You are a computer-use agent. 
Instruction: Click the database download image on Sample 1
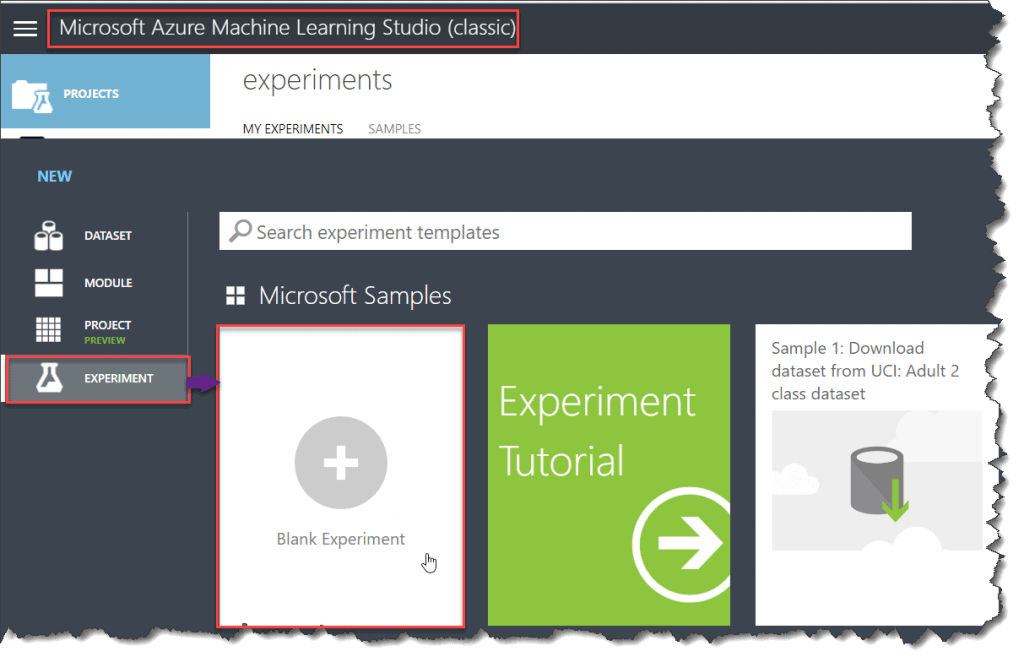pos(876,480)
